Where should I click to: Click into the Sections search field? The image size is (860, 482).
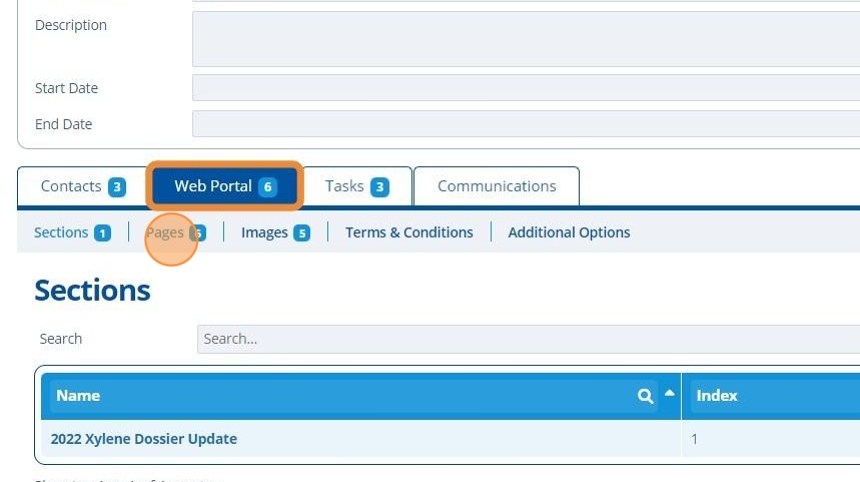[x=520, y=339]
